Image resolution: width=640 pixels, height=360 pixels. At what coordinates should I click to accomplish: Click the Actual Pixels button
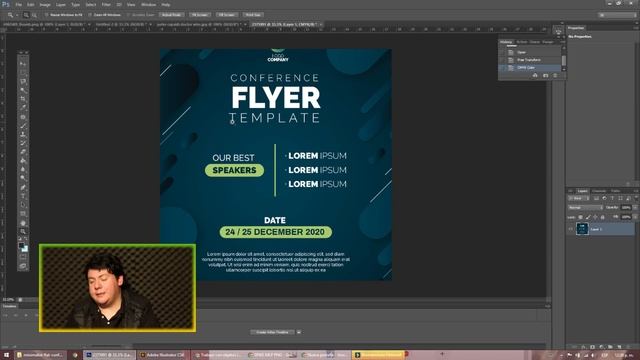171,15
